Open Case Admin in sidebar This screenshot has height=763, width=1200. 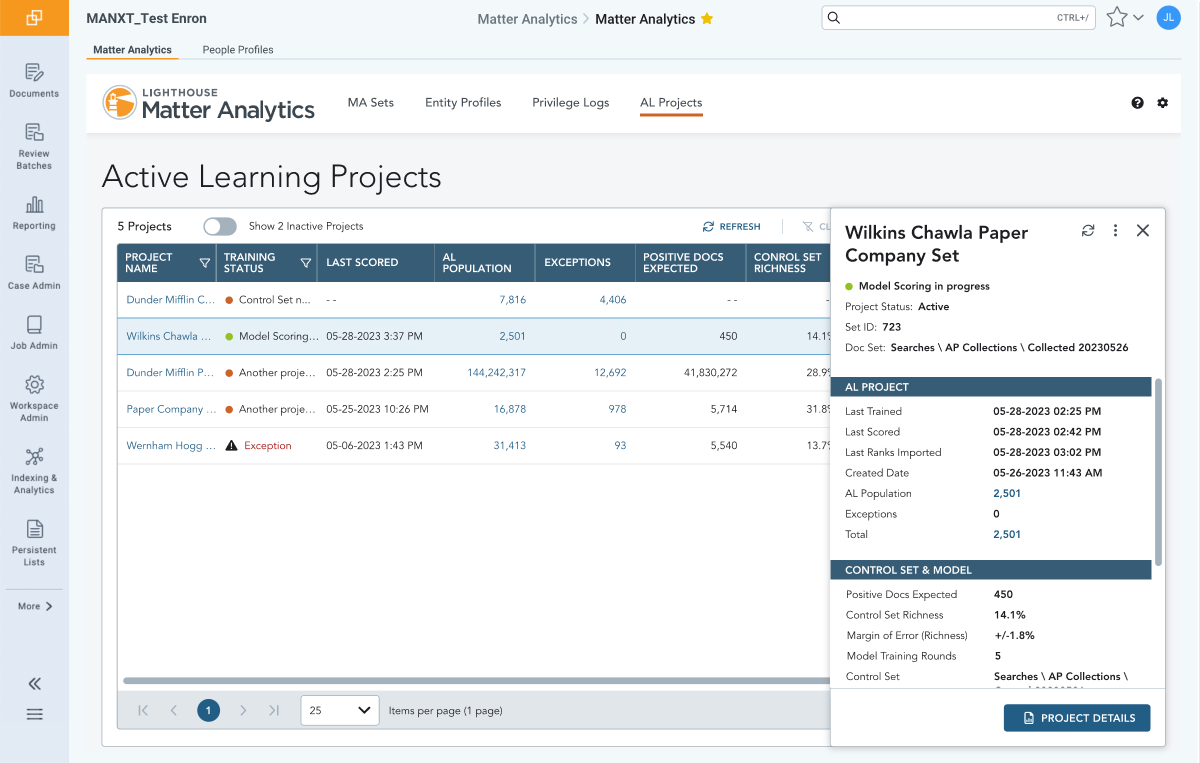(x=34, y=272)
